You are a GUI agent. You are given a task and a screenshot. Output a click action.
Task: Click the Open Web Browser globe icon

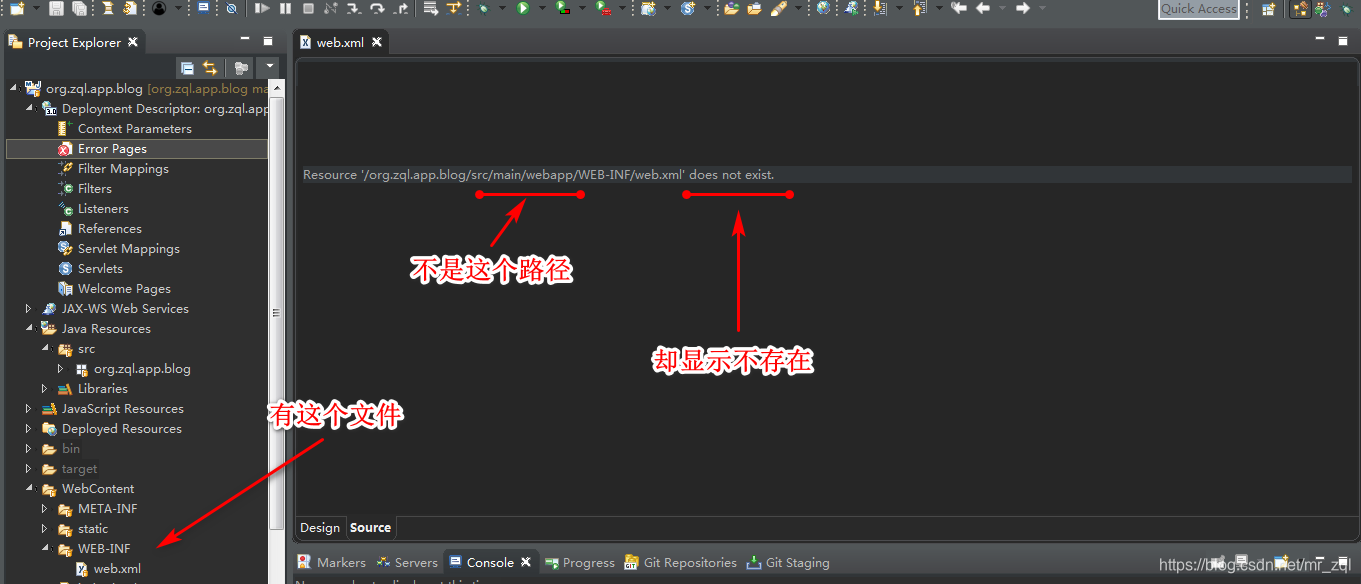[x=823, y=8]
